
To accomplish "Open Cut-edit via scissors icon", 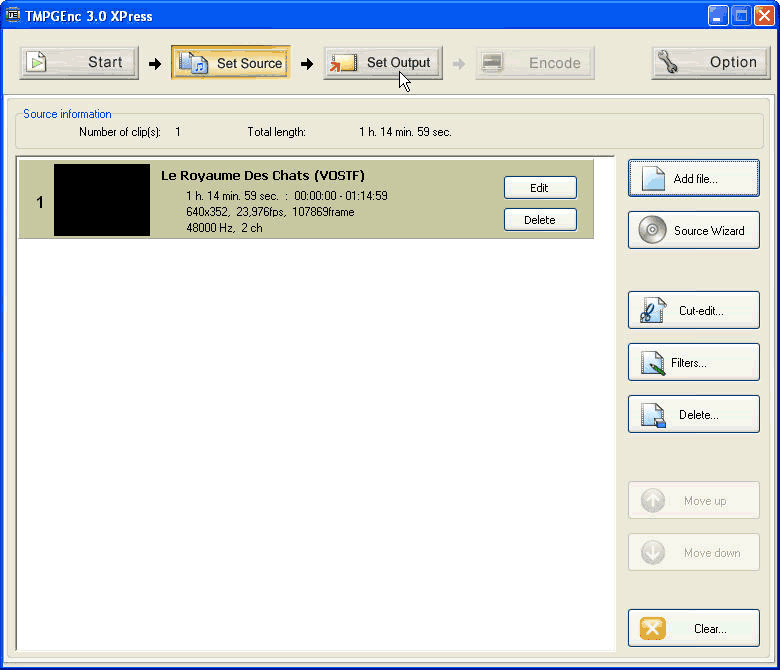I will (652, 311).
